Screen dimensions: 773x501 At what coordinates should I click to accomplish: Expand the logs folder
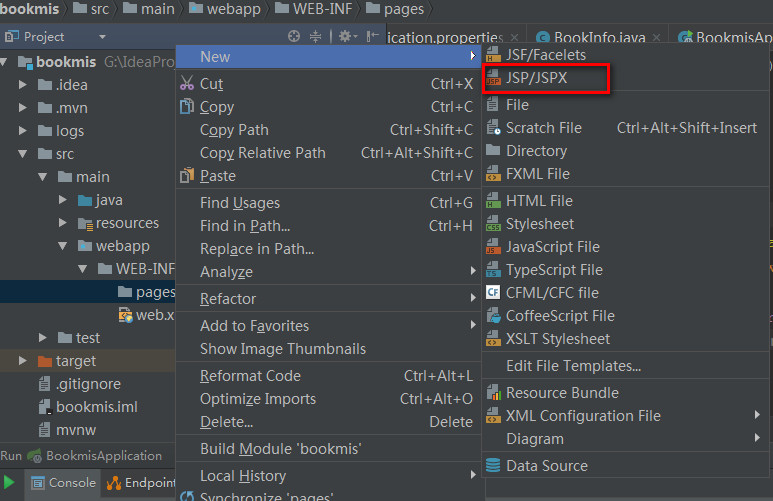point(22,130)
